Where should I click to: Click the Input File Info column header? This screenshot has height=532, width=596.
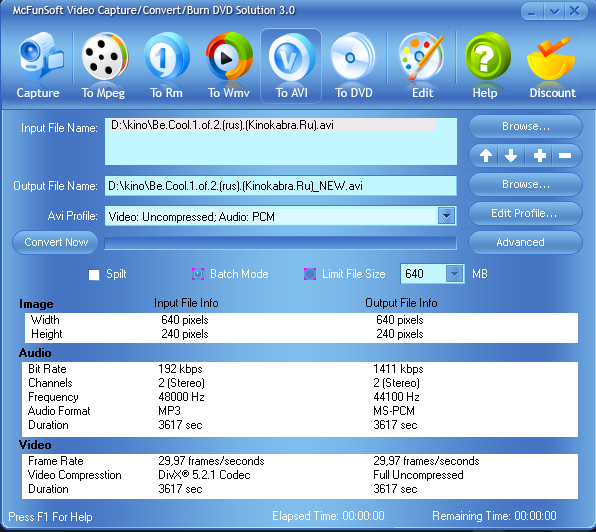(x=186, y=303)
